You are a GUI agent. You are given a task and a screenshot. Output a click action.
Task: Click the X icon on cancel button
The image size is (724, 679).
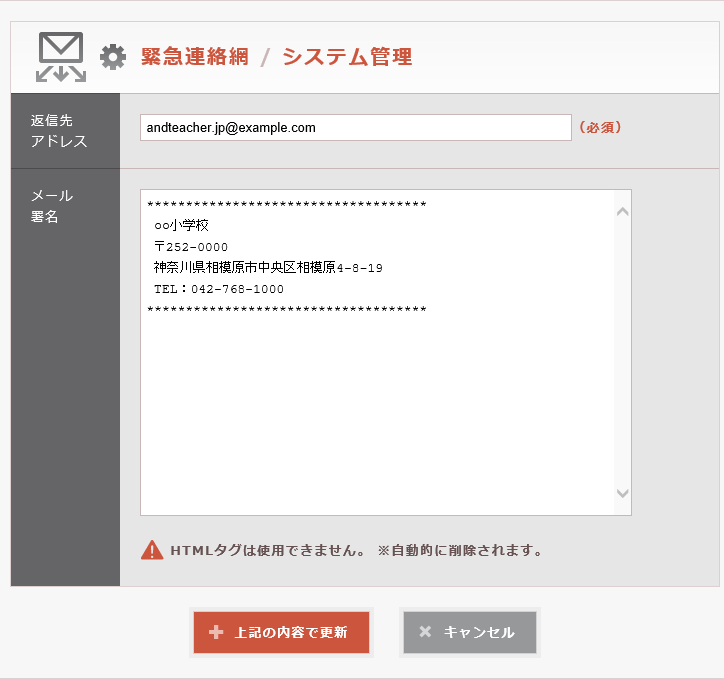coord(425,632)
